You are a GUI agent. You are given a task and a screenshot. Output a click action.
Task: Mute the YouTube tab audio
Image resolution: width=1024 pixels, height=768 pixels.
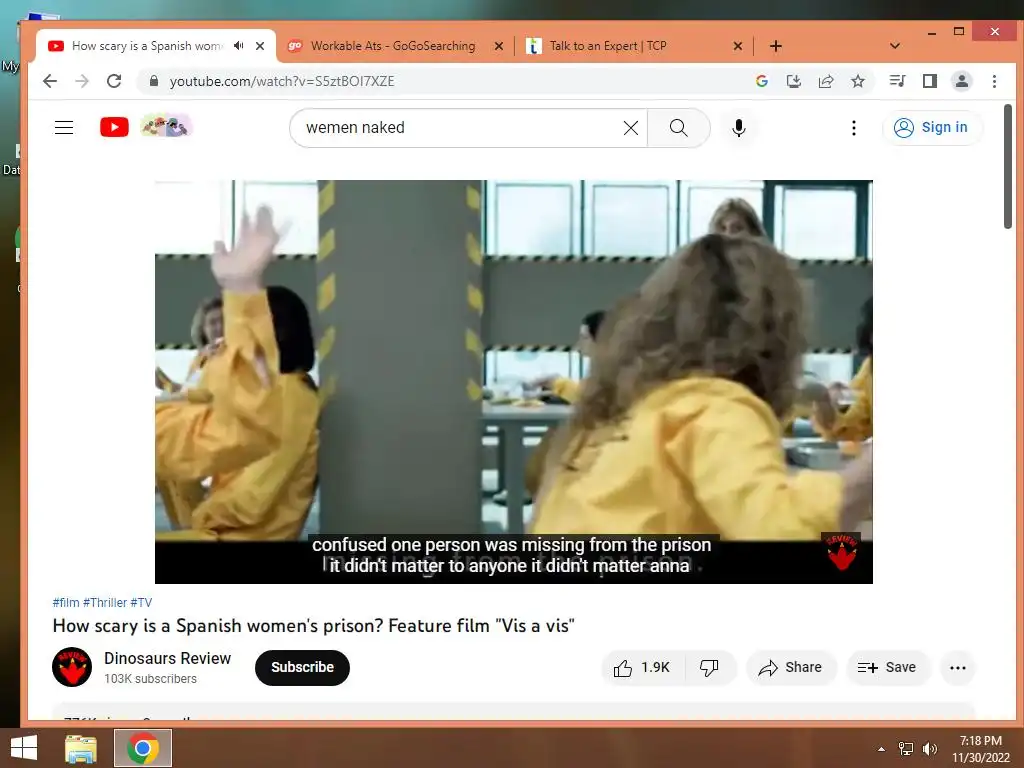pyautogui.click(x=239, y=46)
